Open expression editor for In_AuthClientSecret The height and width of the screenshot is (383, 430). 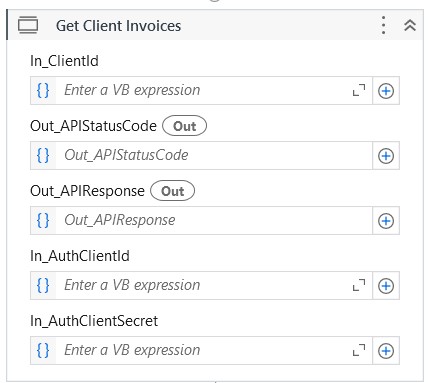(x=359, y=350)
